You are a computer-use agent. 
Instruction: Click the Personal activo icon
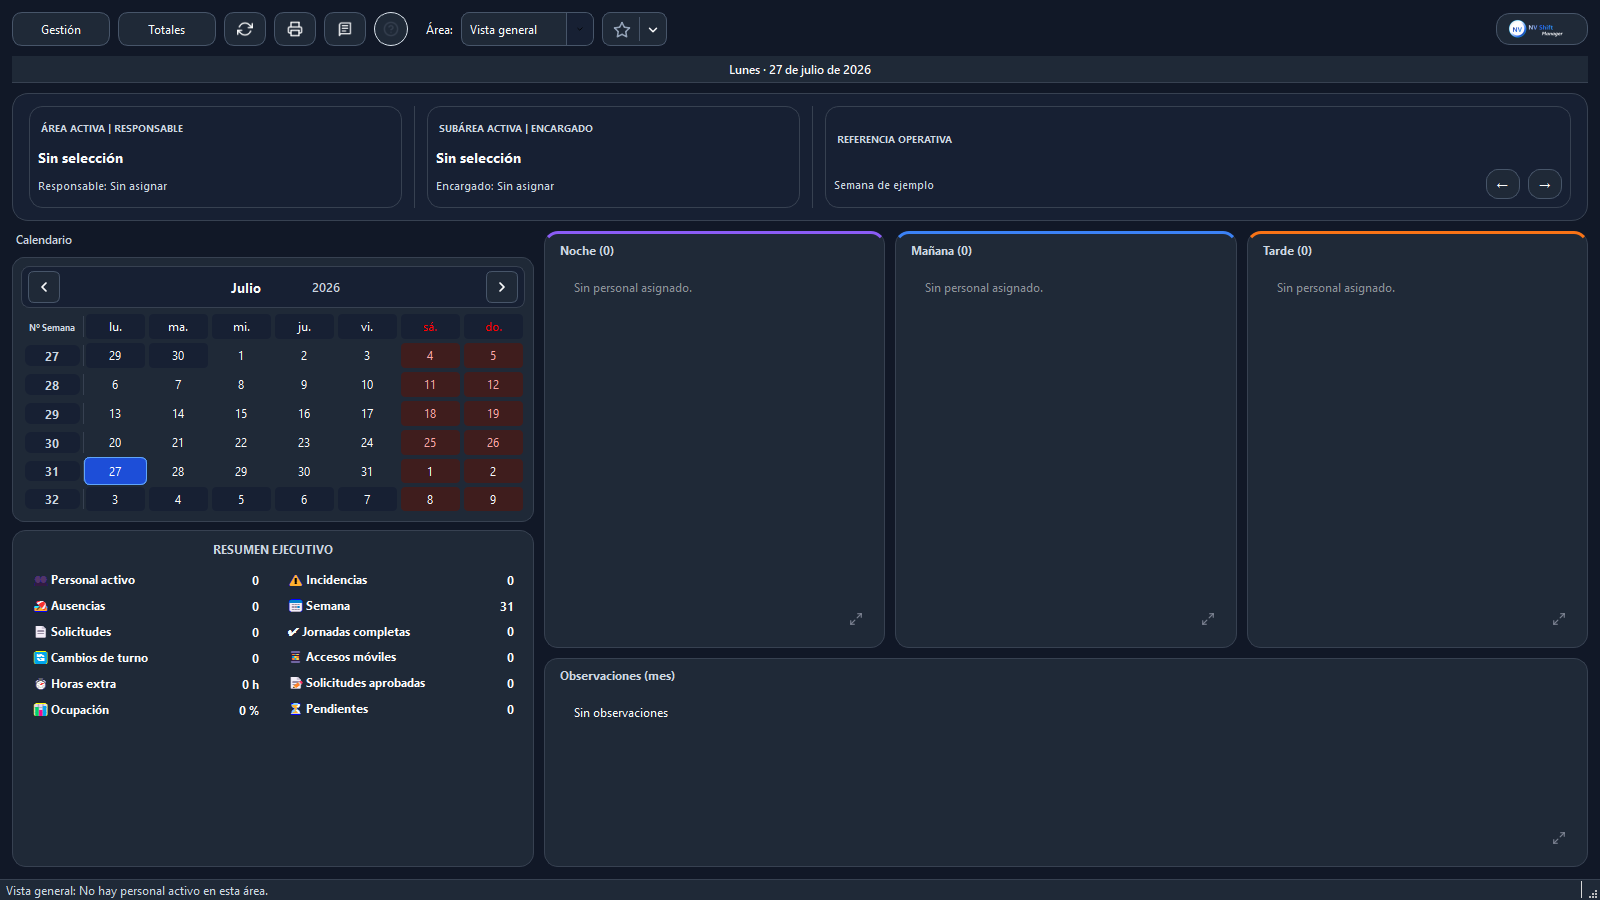point(41,580)
